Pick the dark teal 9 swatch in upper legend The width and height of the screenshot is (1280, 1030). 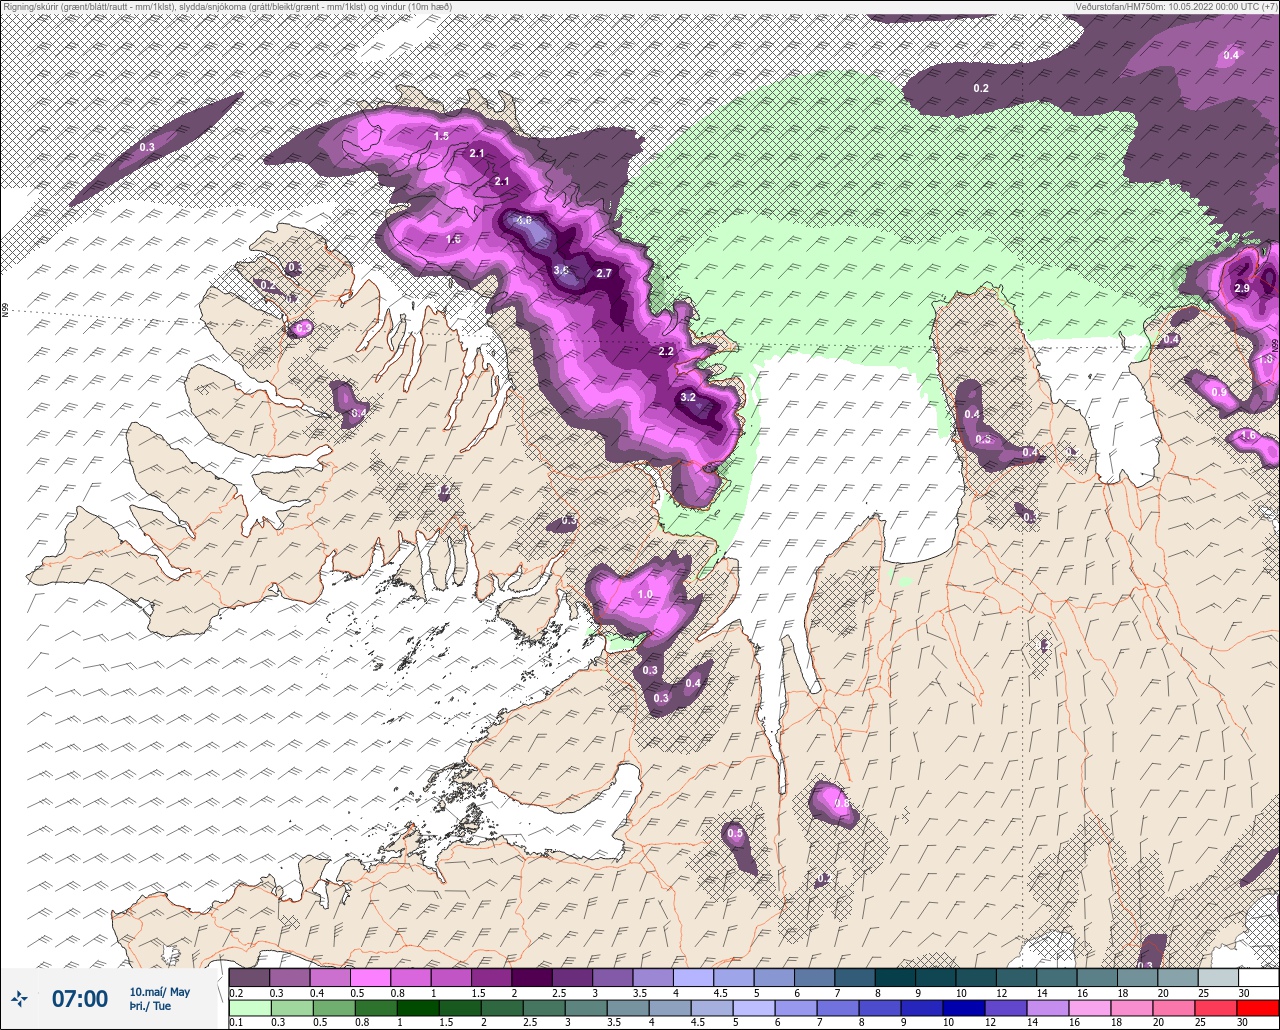coord(935,977)
